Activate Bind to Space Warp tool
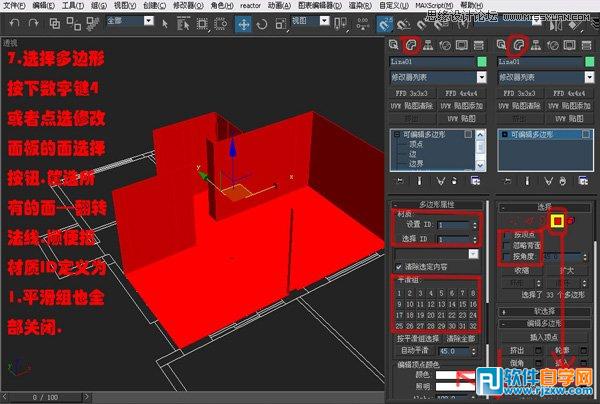Viewport: 600px width, 404px height. pyautogui.click(x=93, y=24)
